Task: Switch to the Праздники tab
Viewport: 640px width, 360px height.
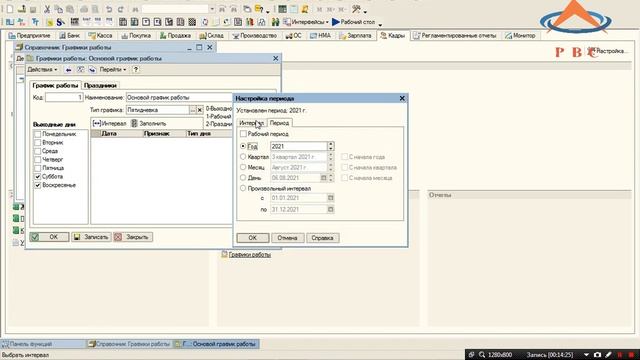Action: [100, 85]
